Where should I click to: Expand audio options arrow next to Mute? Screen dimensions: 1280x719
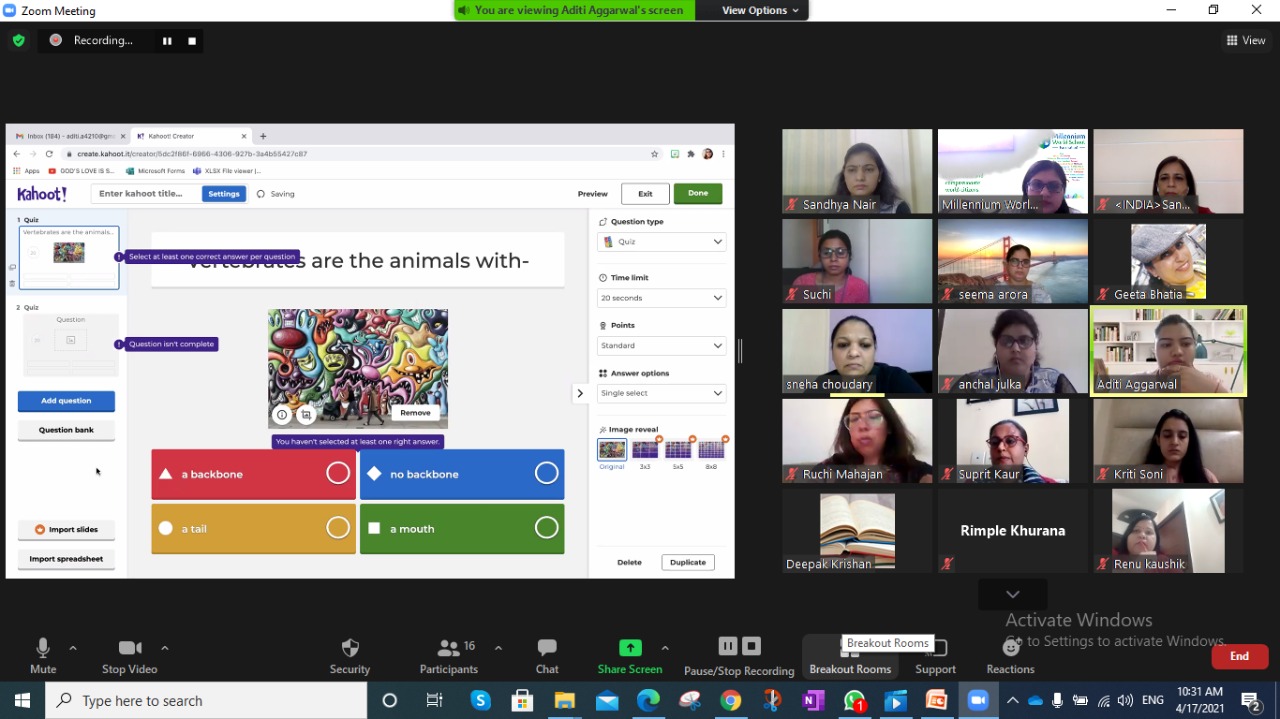(x=73, y=648)
